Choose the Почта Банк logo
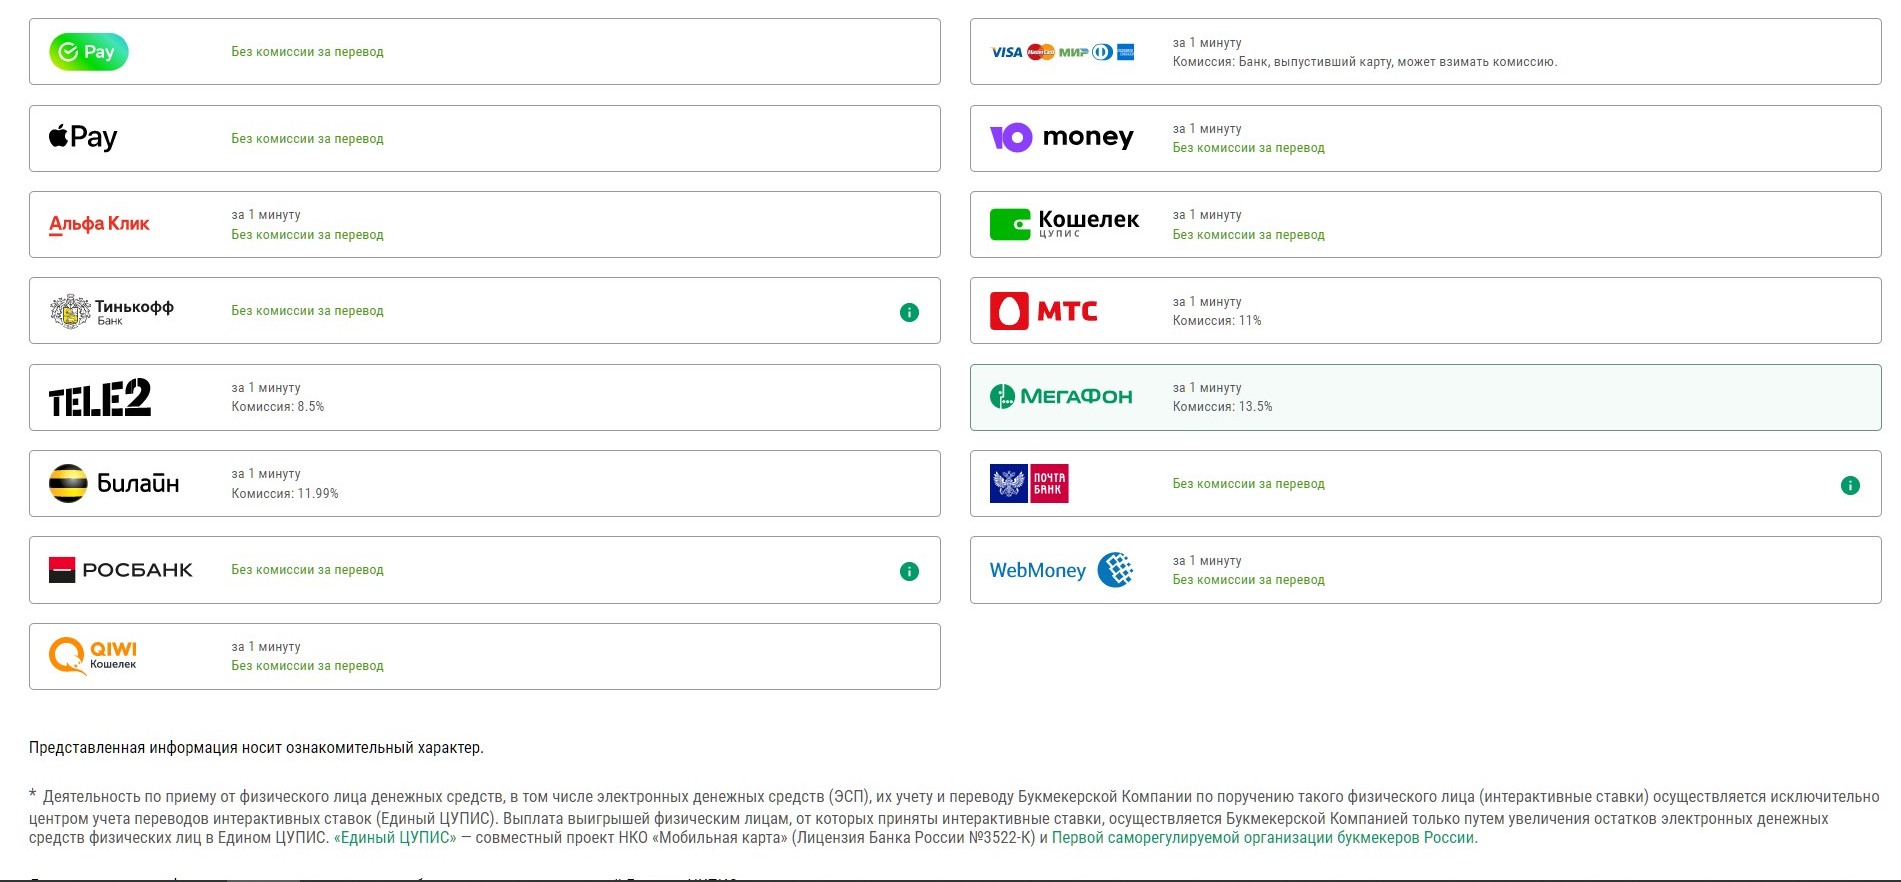Image resolution: width=1901 pixels, height=882 pixels. point(1029,483)
